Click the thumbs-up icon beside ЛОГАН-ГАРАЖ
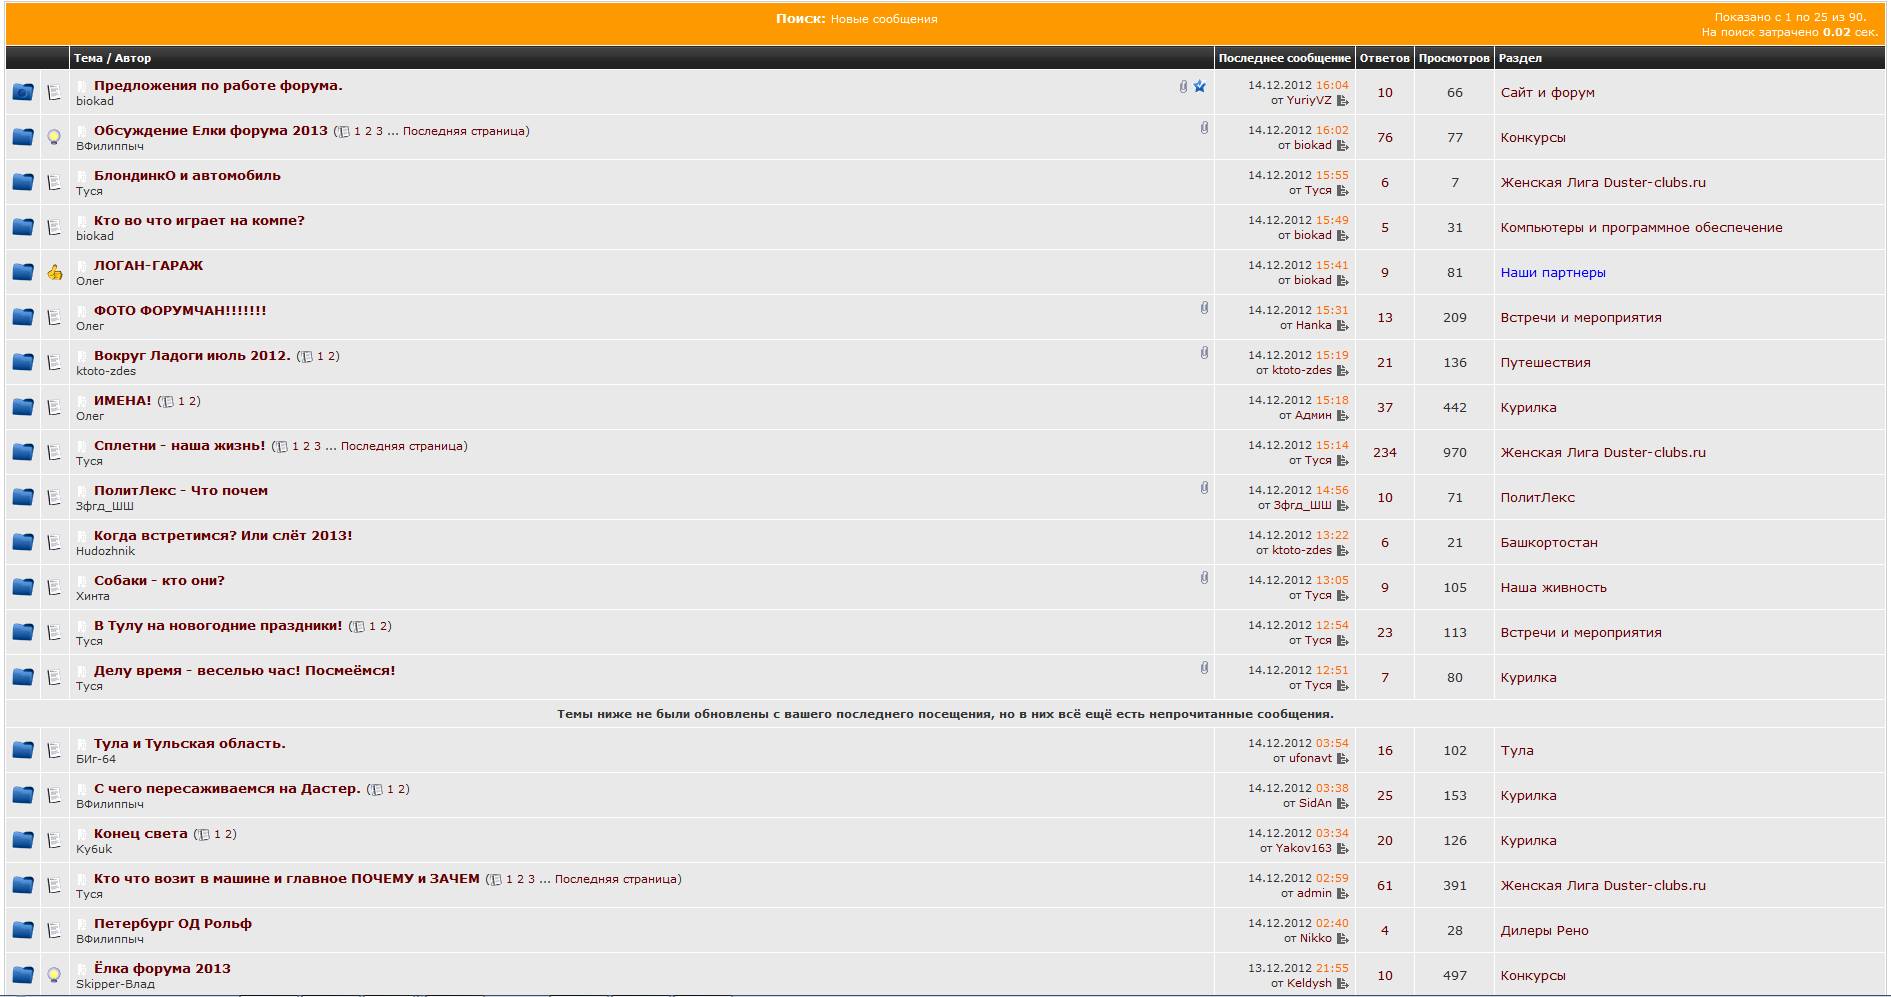 point(55,272)
